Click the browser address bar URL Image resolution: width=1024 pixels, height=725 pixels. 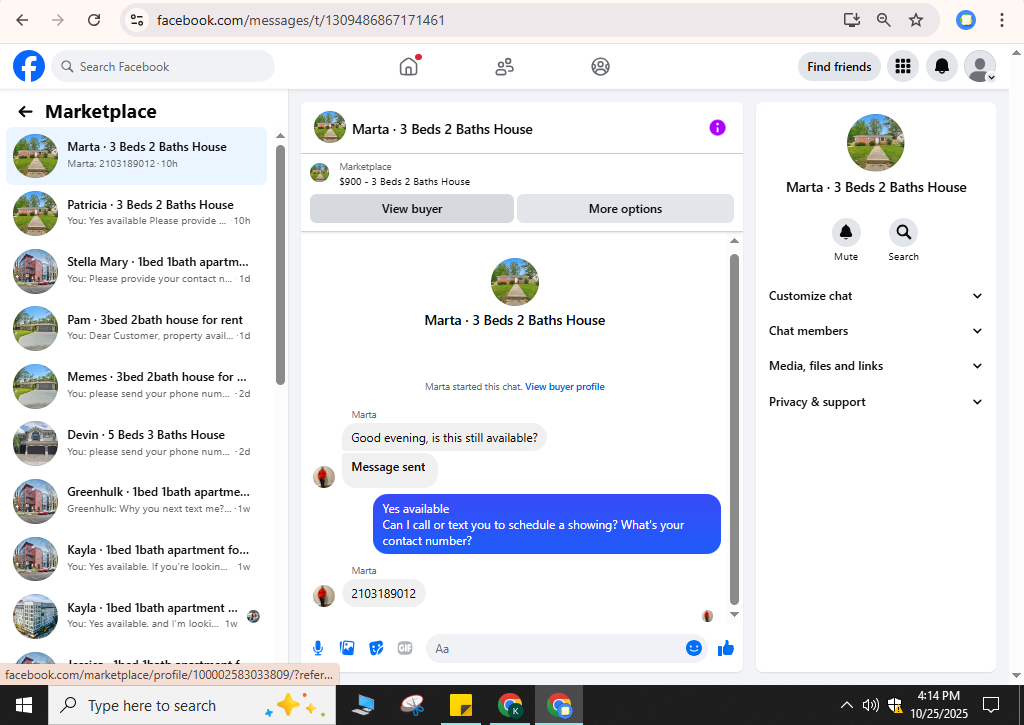coord(300,20)
